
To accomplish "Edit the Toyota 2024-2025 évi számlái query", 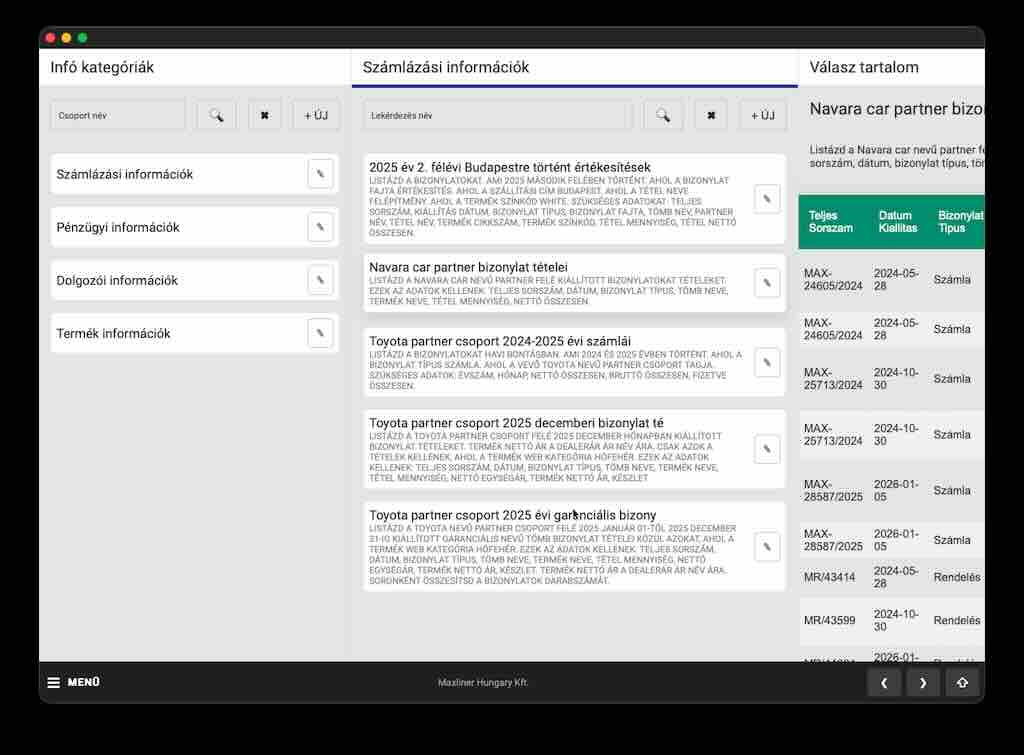I will tap(766, 363).
